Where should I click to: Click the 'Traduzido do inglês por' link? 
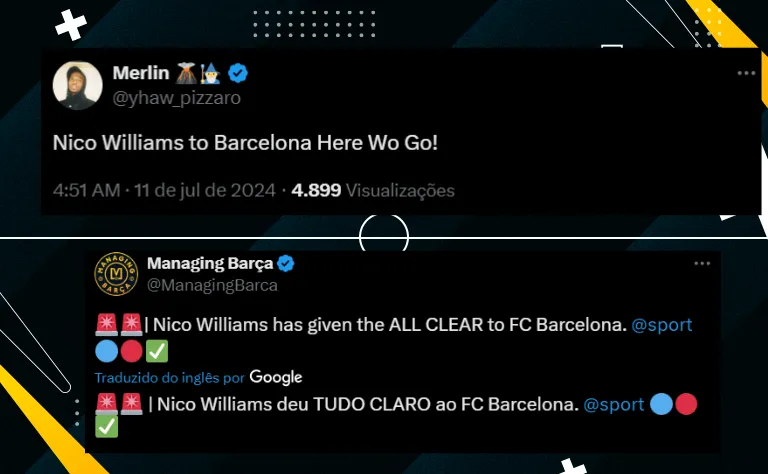coord(169,378)
